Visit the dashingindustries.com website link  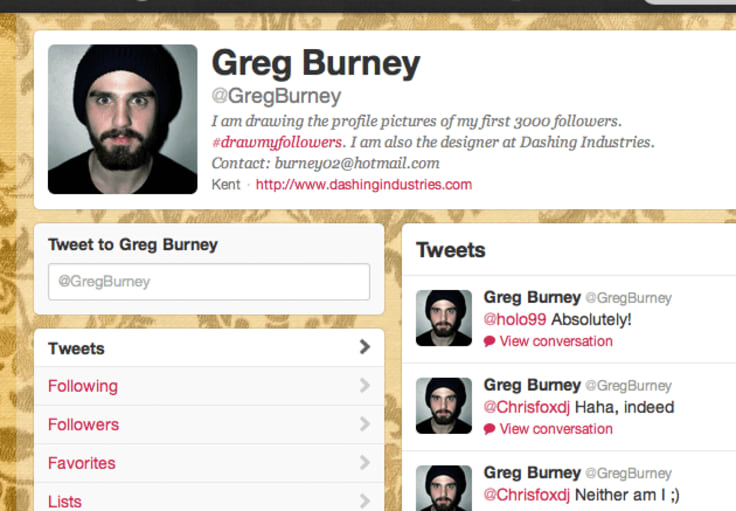[364, 184]
